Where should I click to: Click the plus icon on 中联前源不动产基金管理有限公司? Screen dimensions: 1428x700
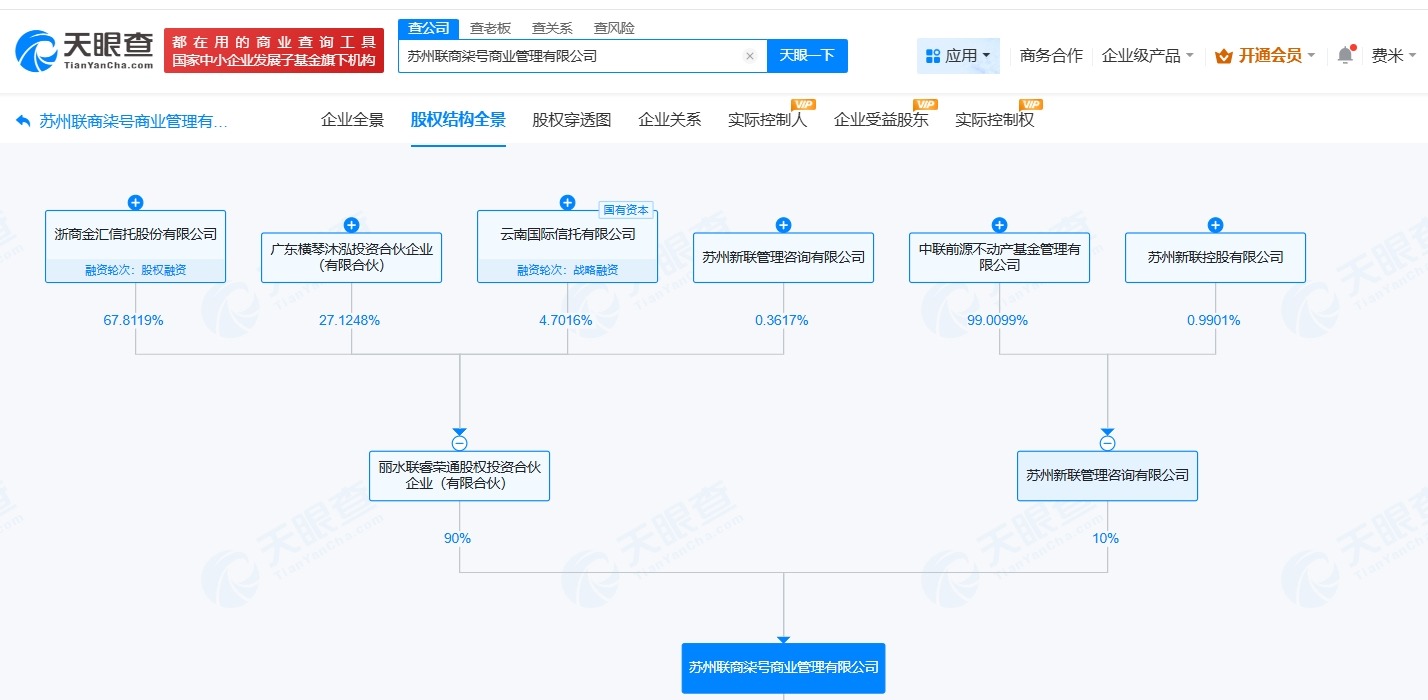(x=999, y=225)
